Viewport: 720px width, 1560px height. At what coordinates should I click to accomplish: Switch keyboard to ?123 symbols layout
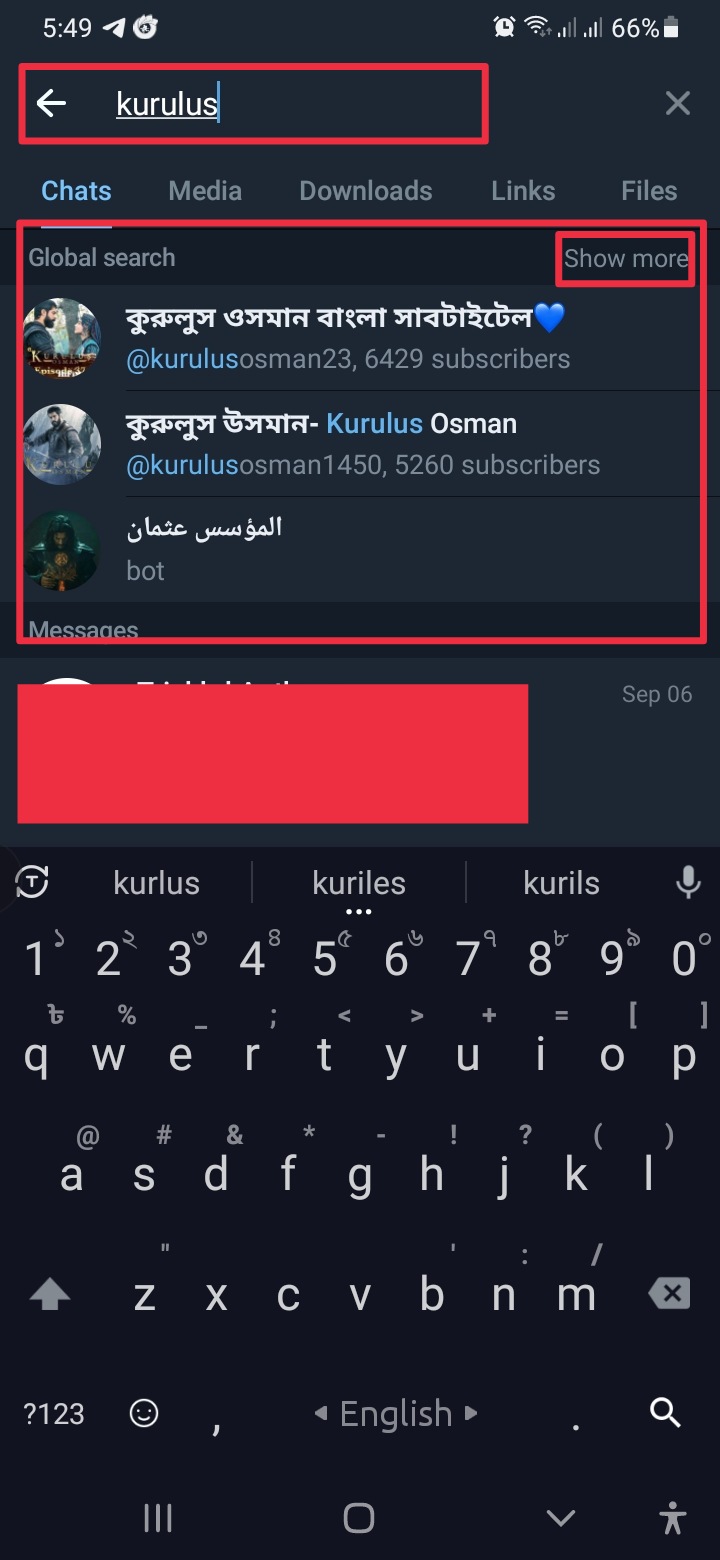(x=54, y=1413)
